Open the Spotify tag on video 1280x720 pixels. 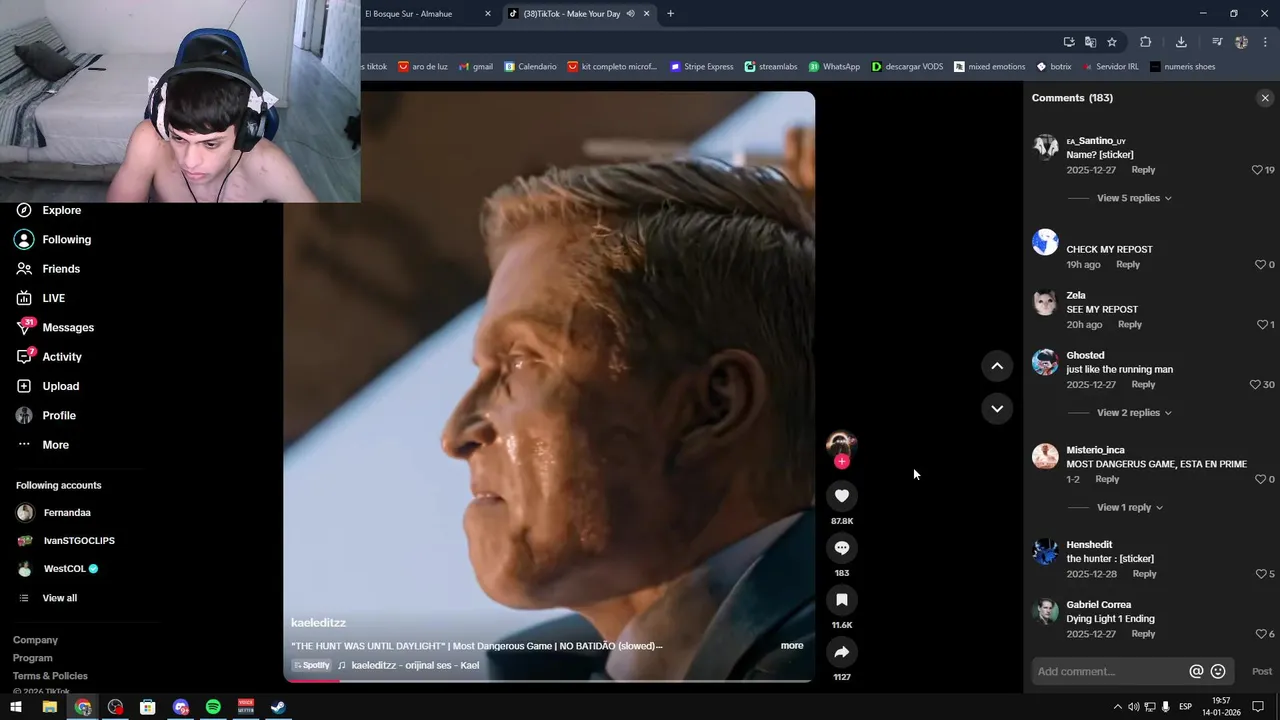311,666
